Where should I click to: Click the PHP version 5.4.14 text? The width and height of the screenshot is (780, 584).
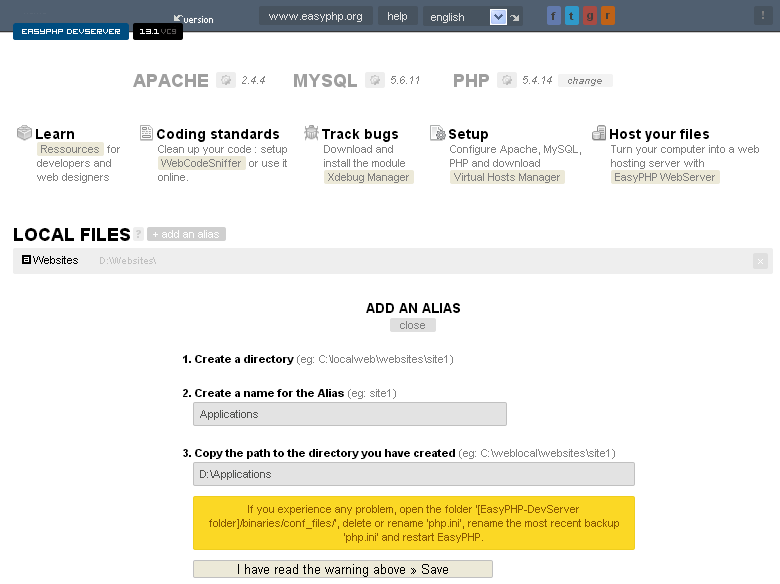pyautogui.click(x=537, y=80)
